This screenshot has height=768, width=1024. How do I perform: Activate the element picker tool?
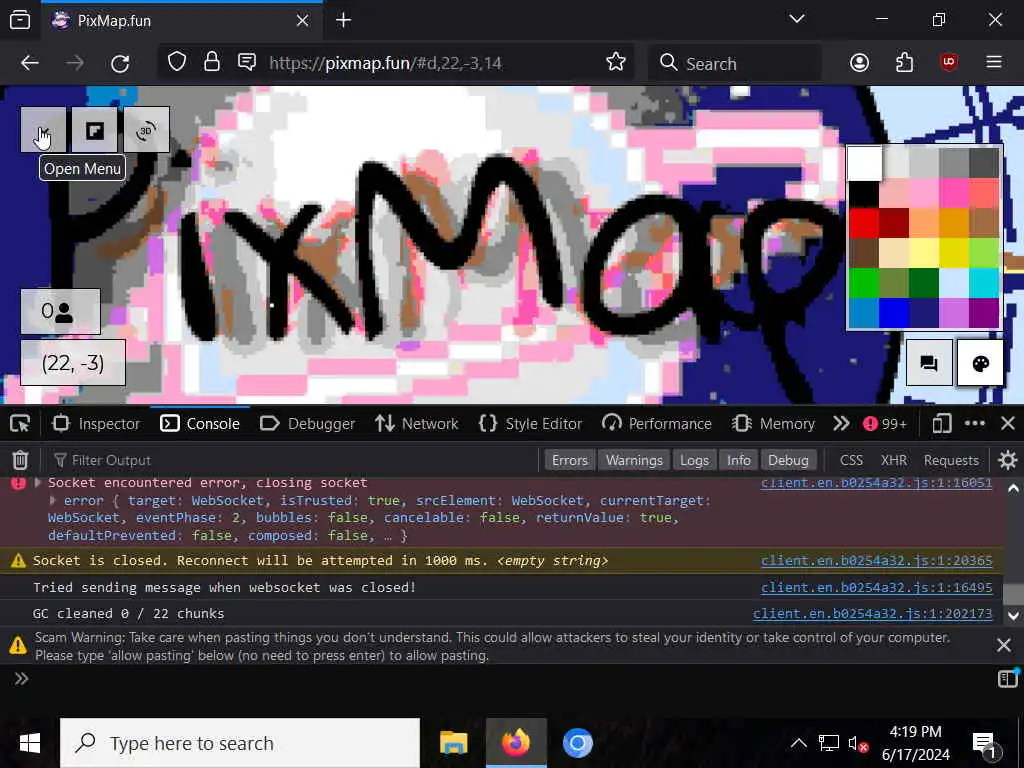click(20, 424)
